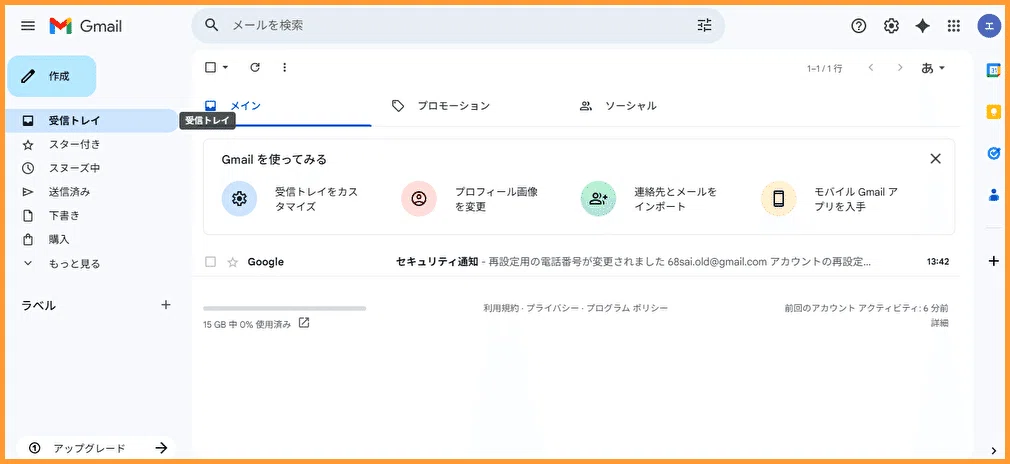Select 受信トレイ in the sidebar
Image resolution: width=1010 pixels, height=464 pixels.
click(x=92, y=121)
